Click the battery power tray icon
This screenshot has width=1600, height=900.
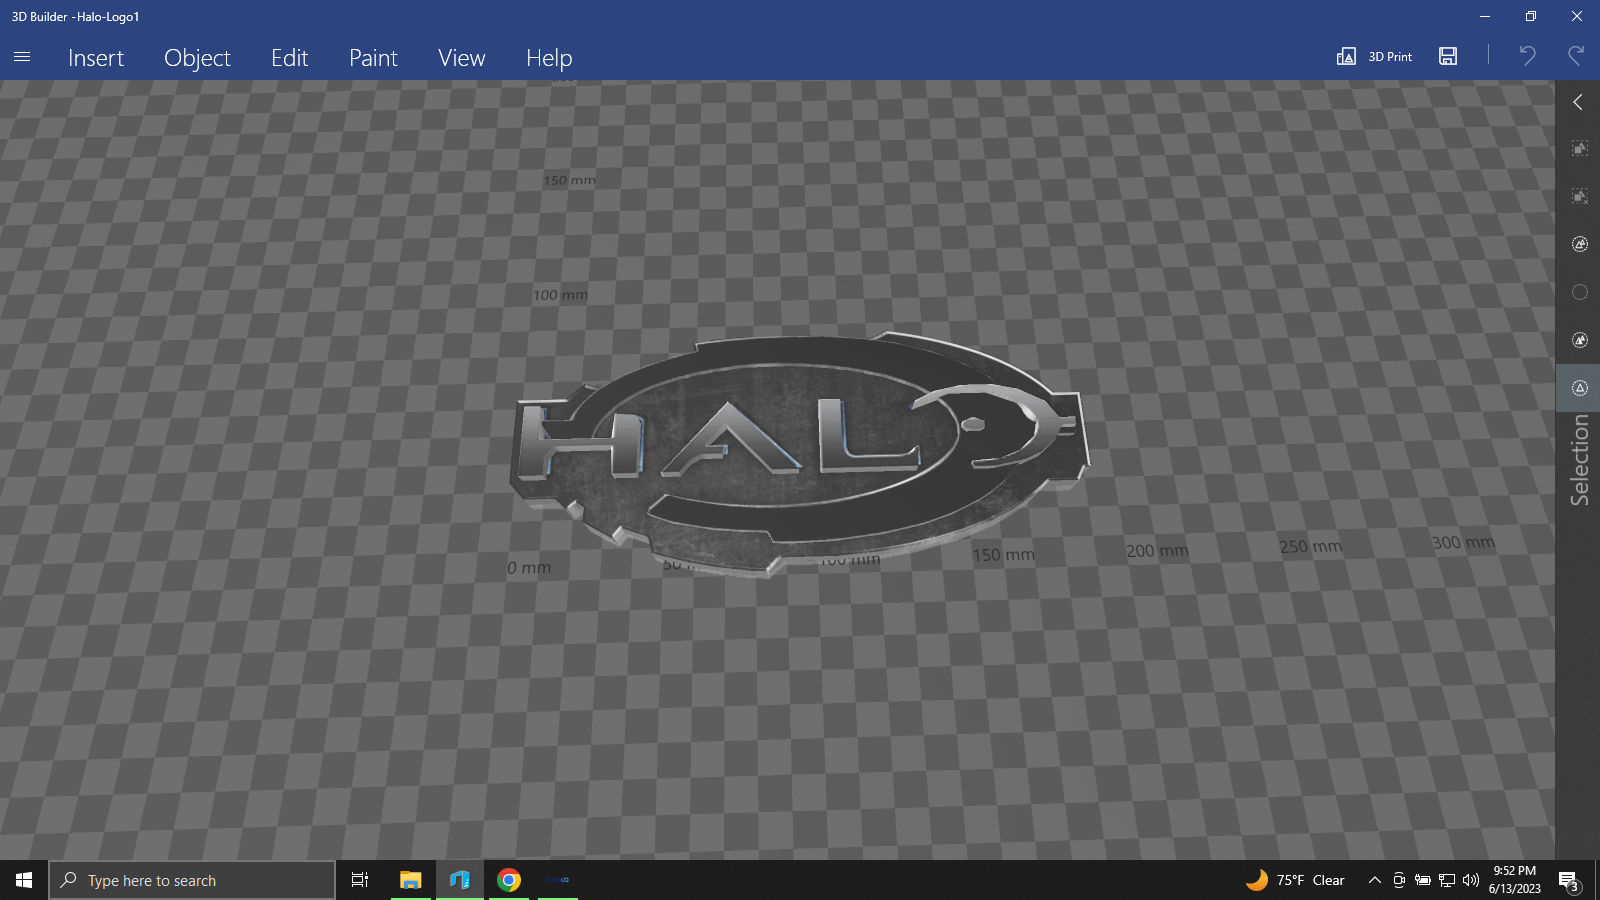[1423, 880]
